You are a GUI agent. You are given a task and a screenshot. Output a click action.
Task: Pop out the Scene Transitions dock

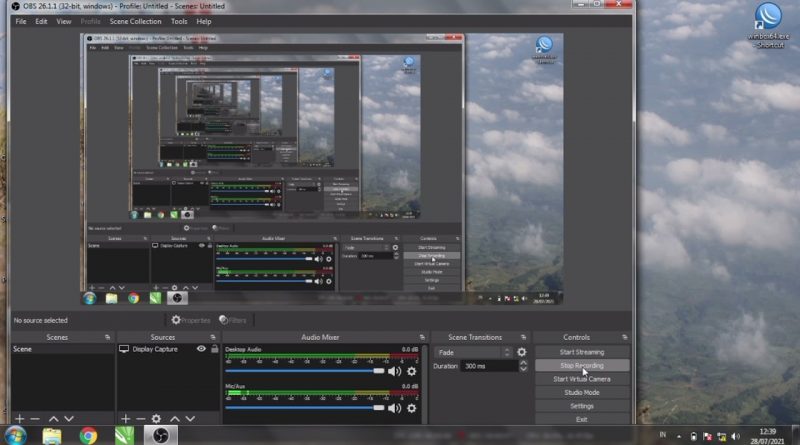[x=523, y=337]
